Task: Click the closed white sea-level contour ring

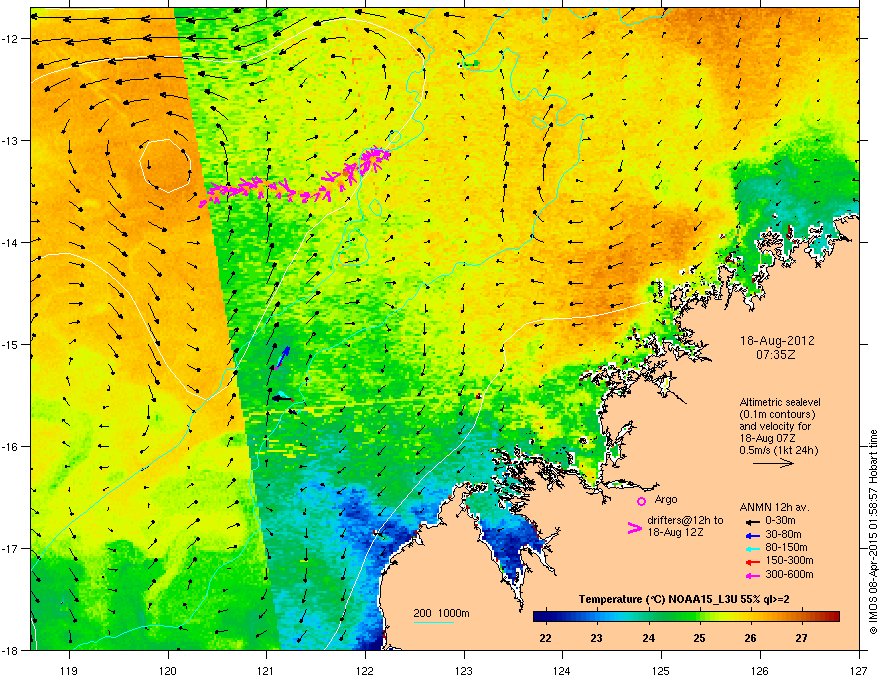Action: (x=166, y=166)
